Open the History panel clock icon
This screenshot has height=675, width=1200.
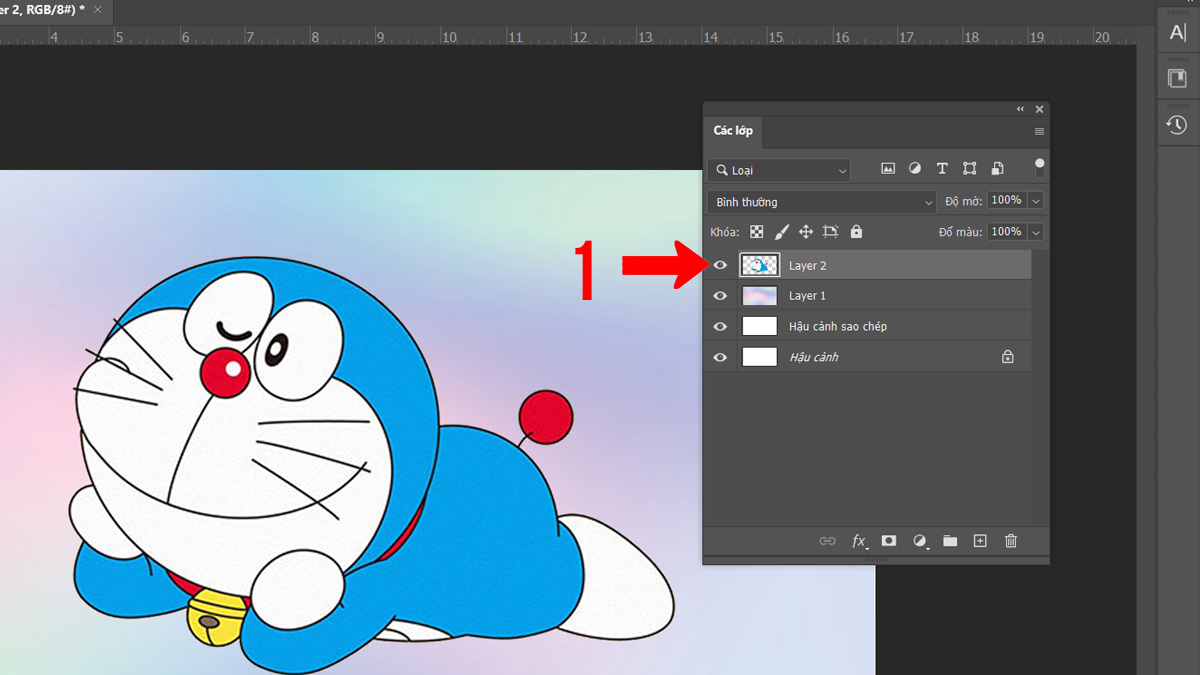[1177, 125]
